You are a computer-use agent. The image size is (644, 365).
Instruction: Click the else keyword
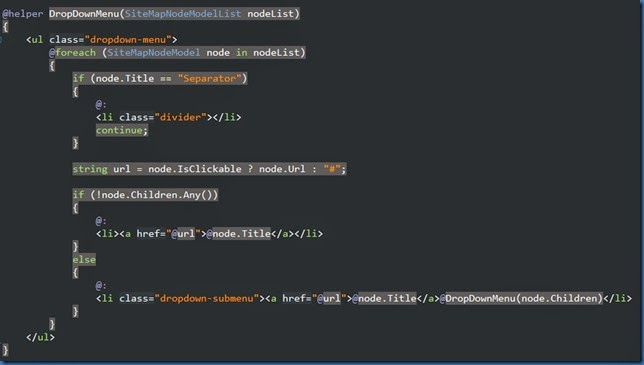[84, 259]
